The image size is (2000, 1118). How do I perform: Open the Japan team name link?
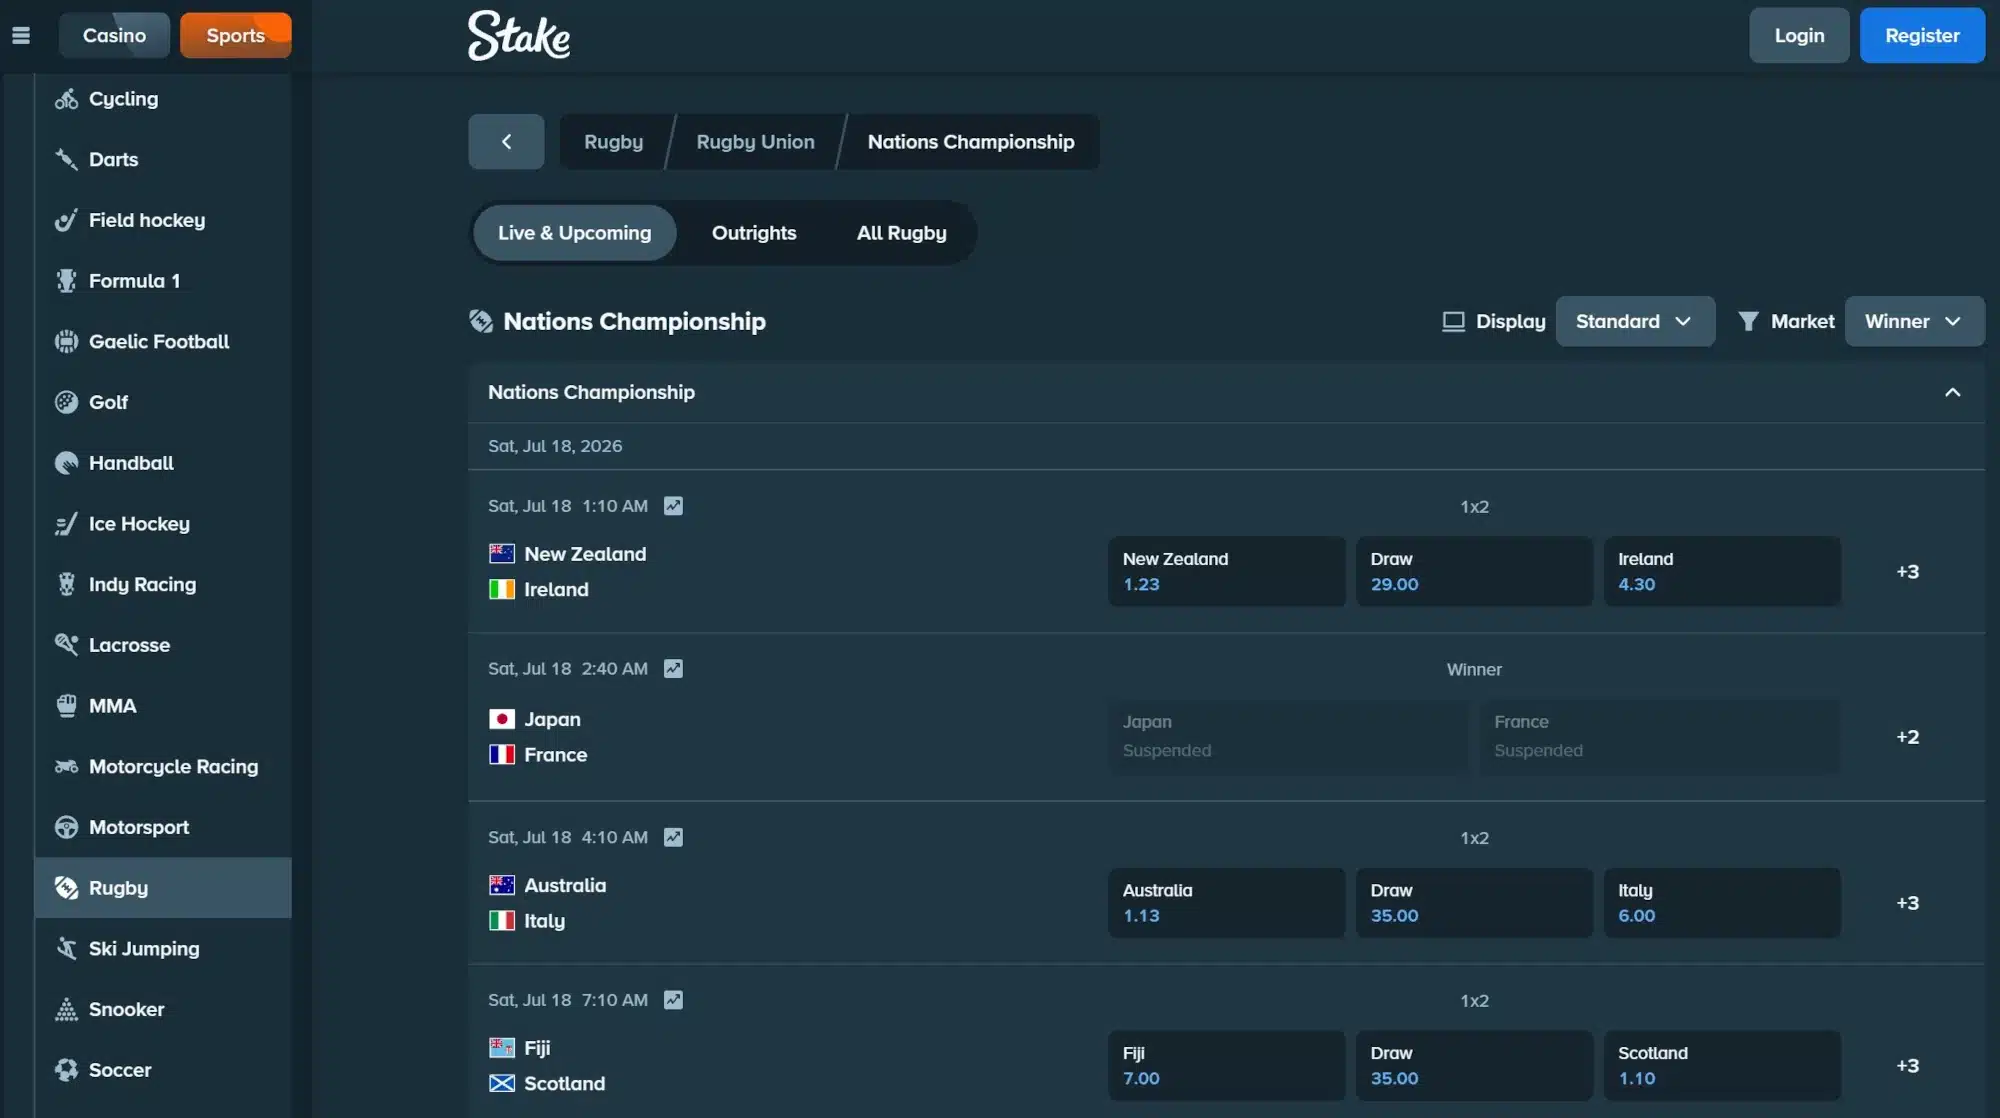[552, 720]
